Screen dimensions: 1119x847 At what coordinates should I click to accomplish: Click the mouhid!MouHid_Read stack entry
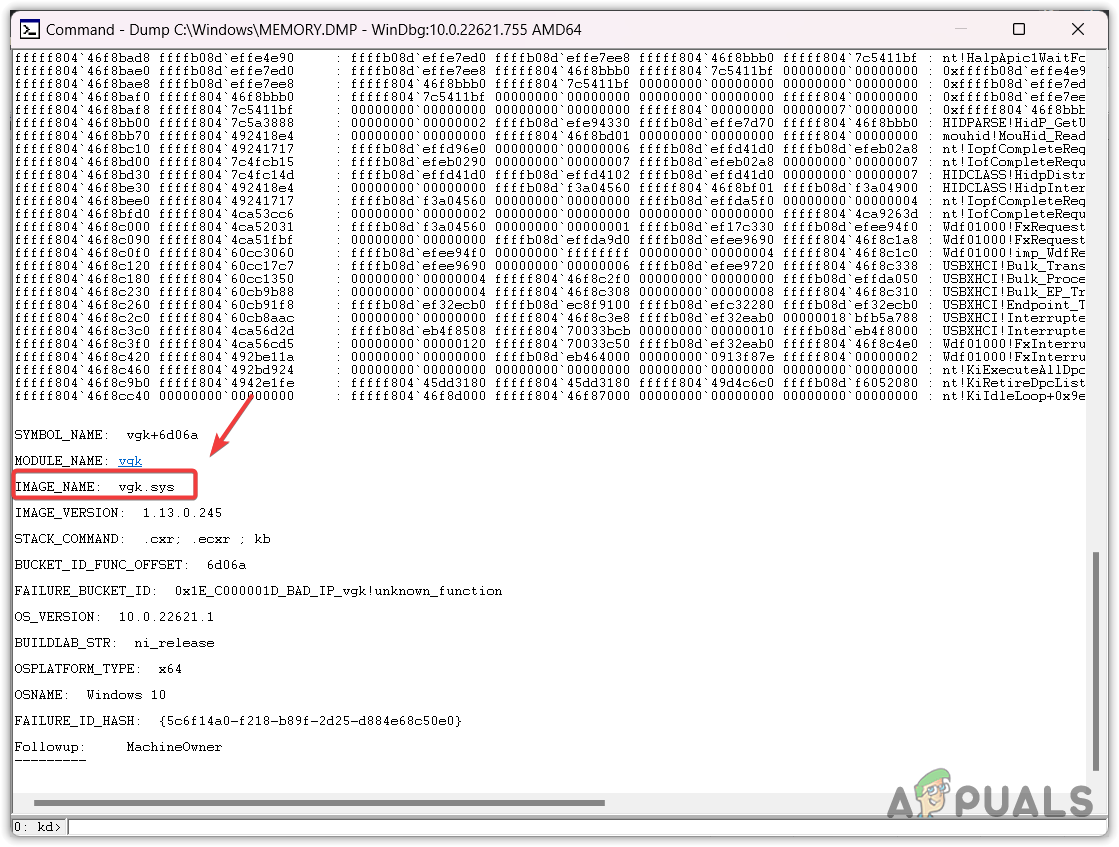point(1013,136)
